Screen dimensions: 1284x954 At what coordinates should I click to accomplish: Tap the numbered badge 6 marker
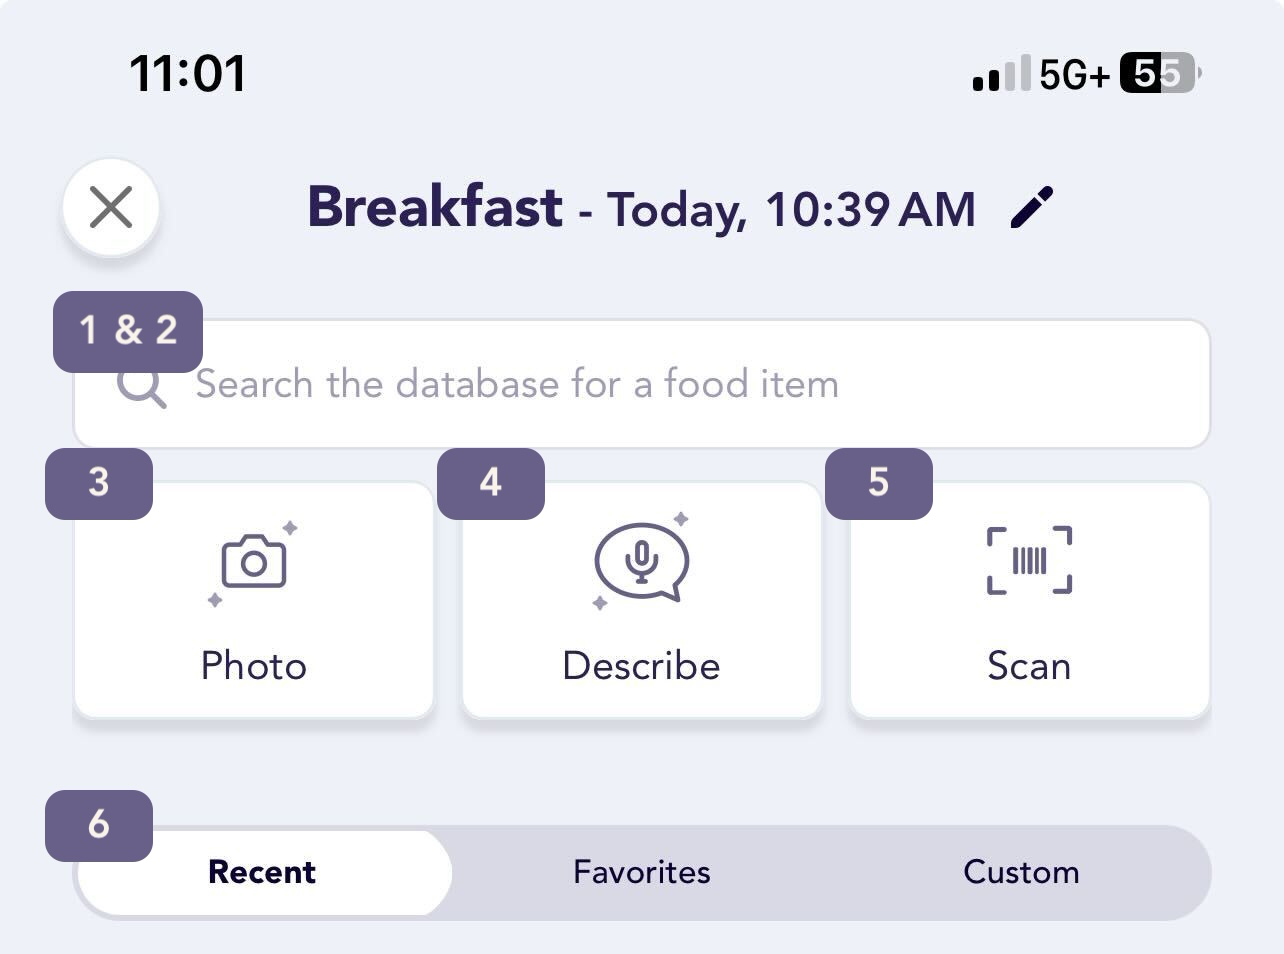(99, 825)
